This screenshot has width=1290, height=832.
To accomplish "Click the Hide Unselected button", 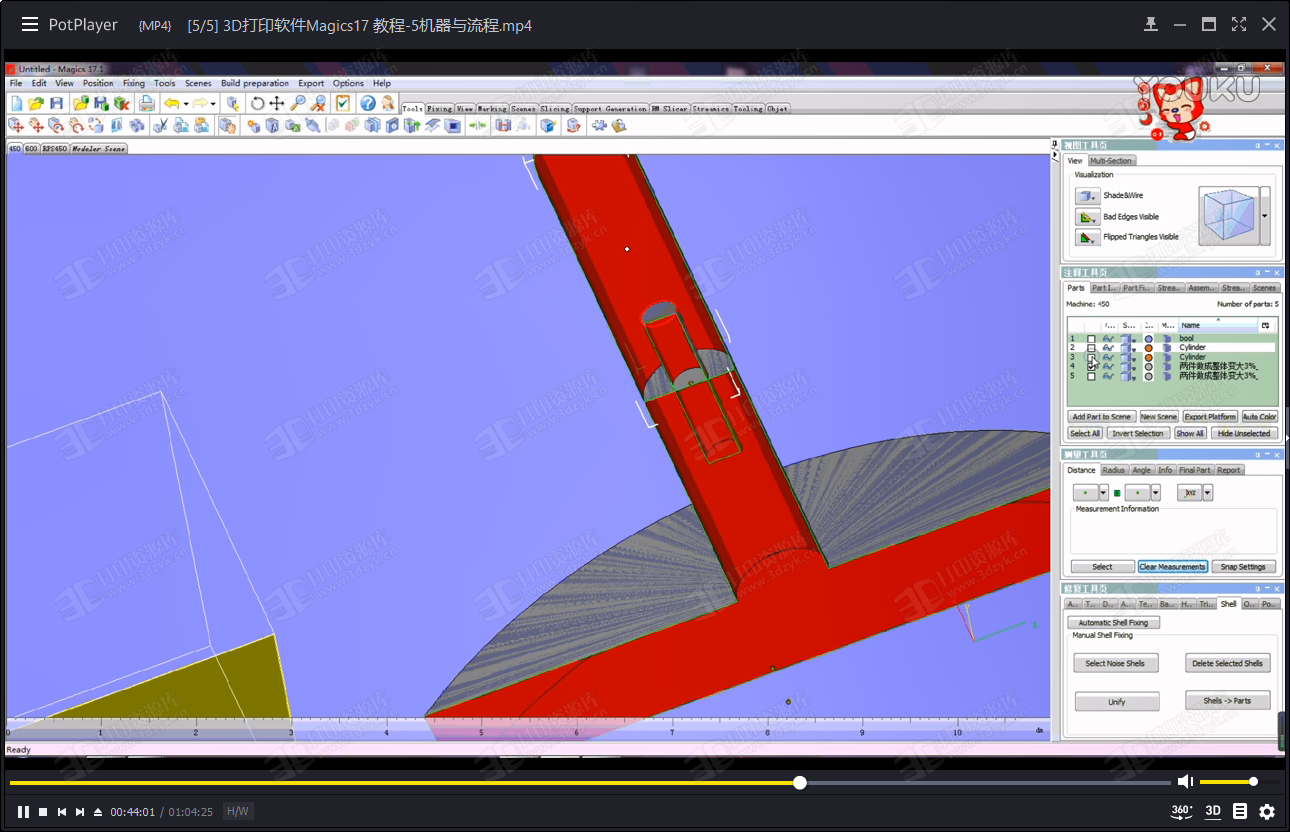I will pyautogui.click(x=1244, y=434).
